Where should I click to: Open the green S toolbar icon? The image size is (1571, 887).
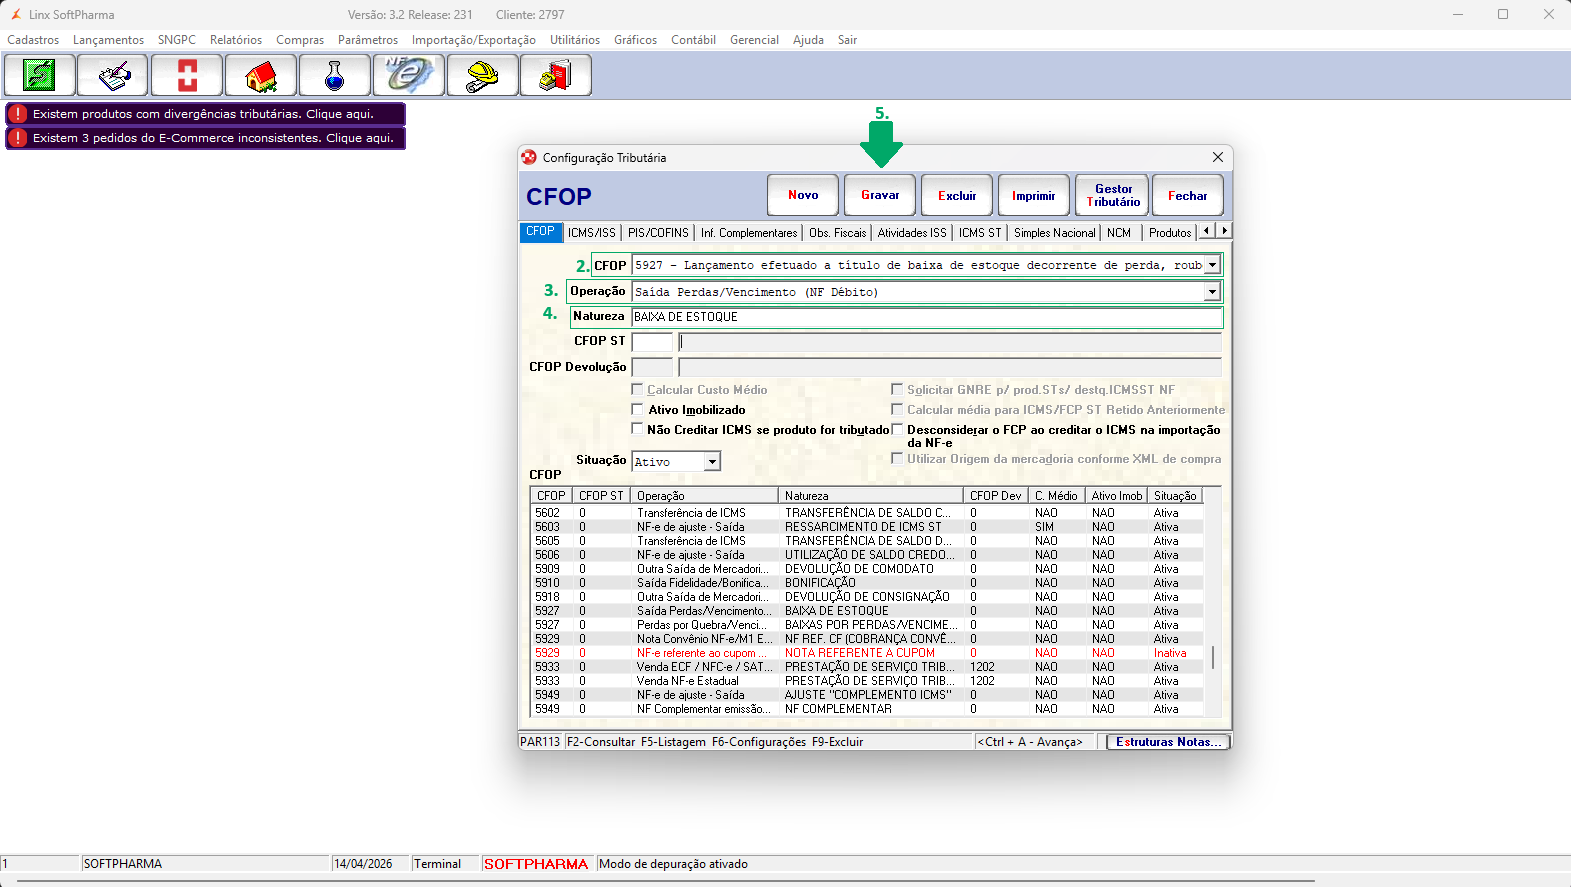[x=40, y=75]
